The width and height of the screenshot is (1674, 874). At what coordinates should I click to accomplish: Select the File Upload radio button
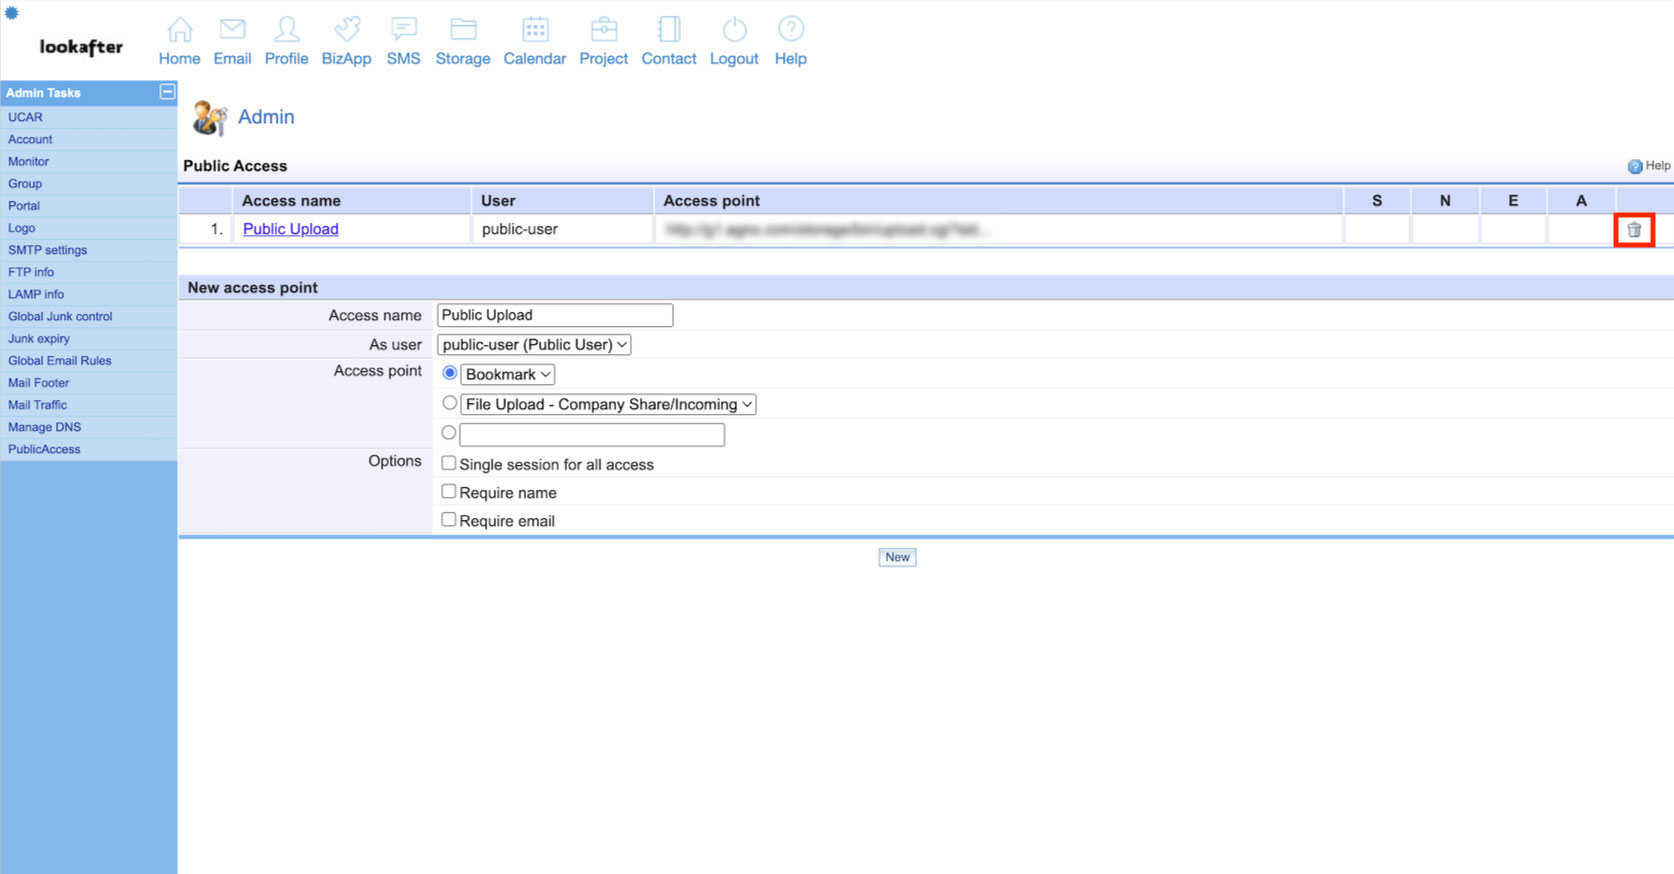coord(450,403)
